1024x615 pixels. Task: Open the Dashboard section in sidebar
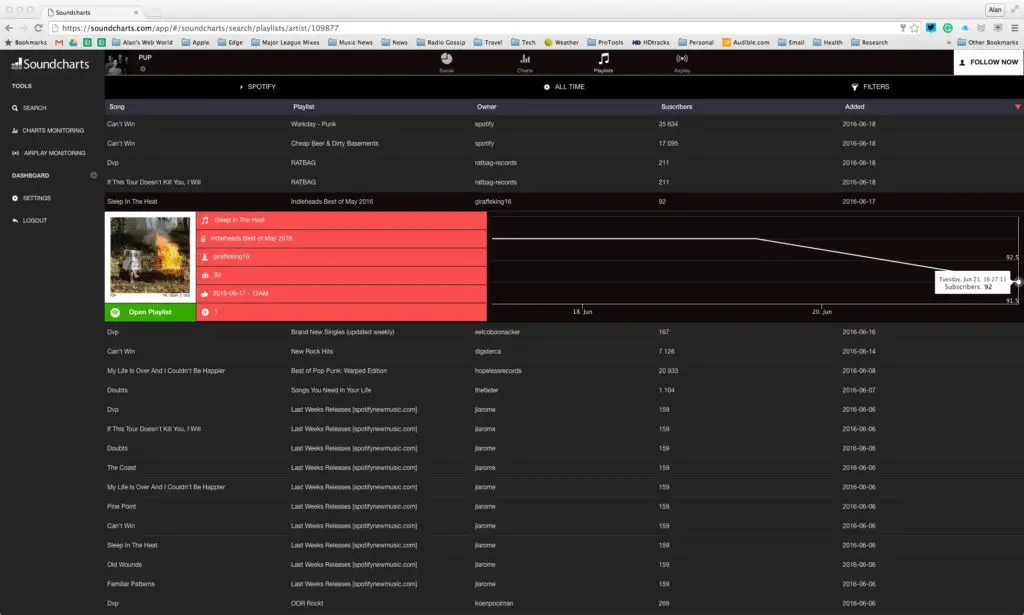click(x=30, y=176)
